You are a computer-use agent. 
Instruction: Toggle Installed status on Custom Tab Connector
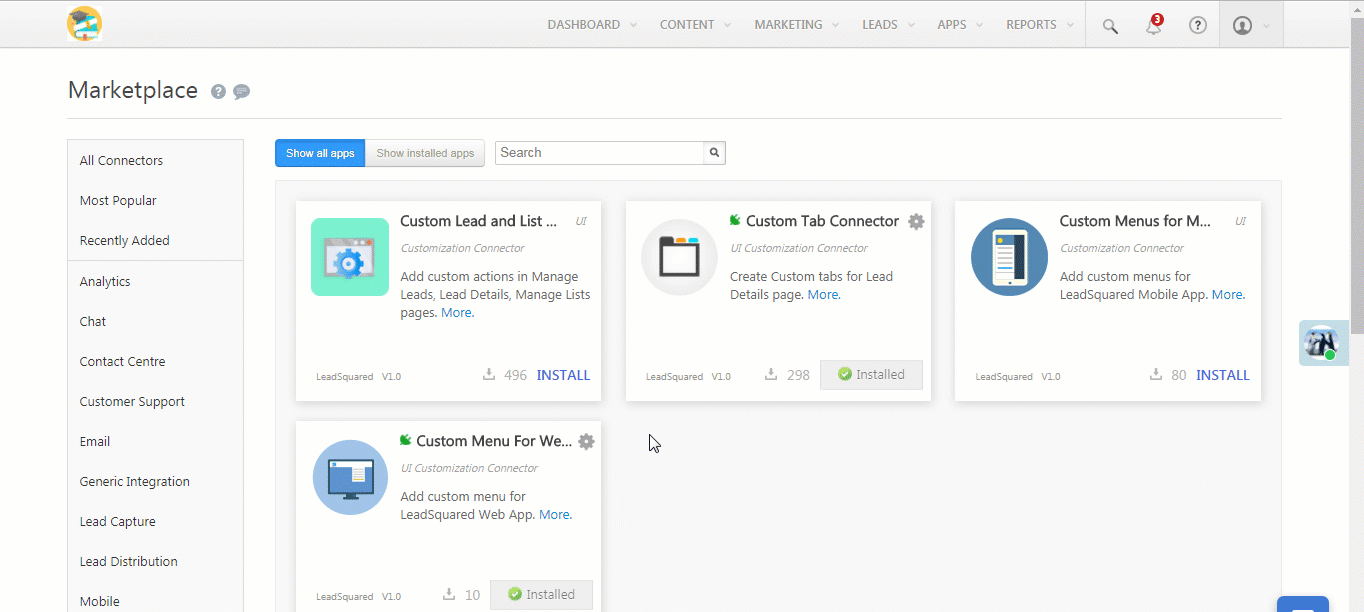[x=871, y=374]
